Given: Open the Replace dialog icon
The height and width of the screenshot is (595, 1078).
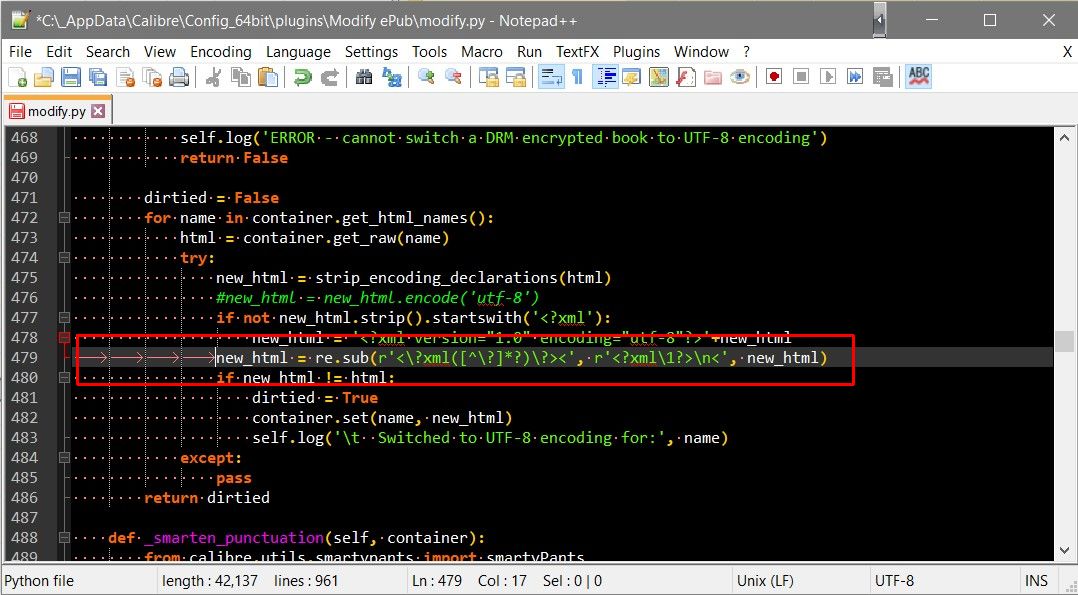Looking at the screenshot, I should pyautogui.click(x=391, y=77).
